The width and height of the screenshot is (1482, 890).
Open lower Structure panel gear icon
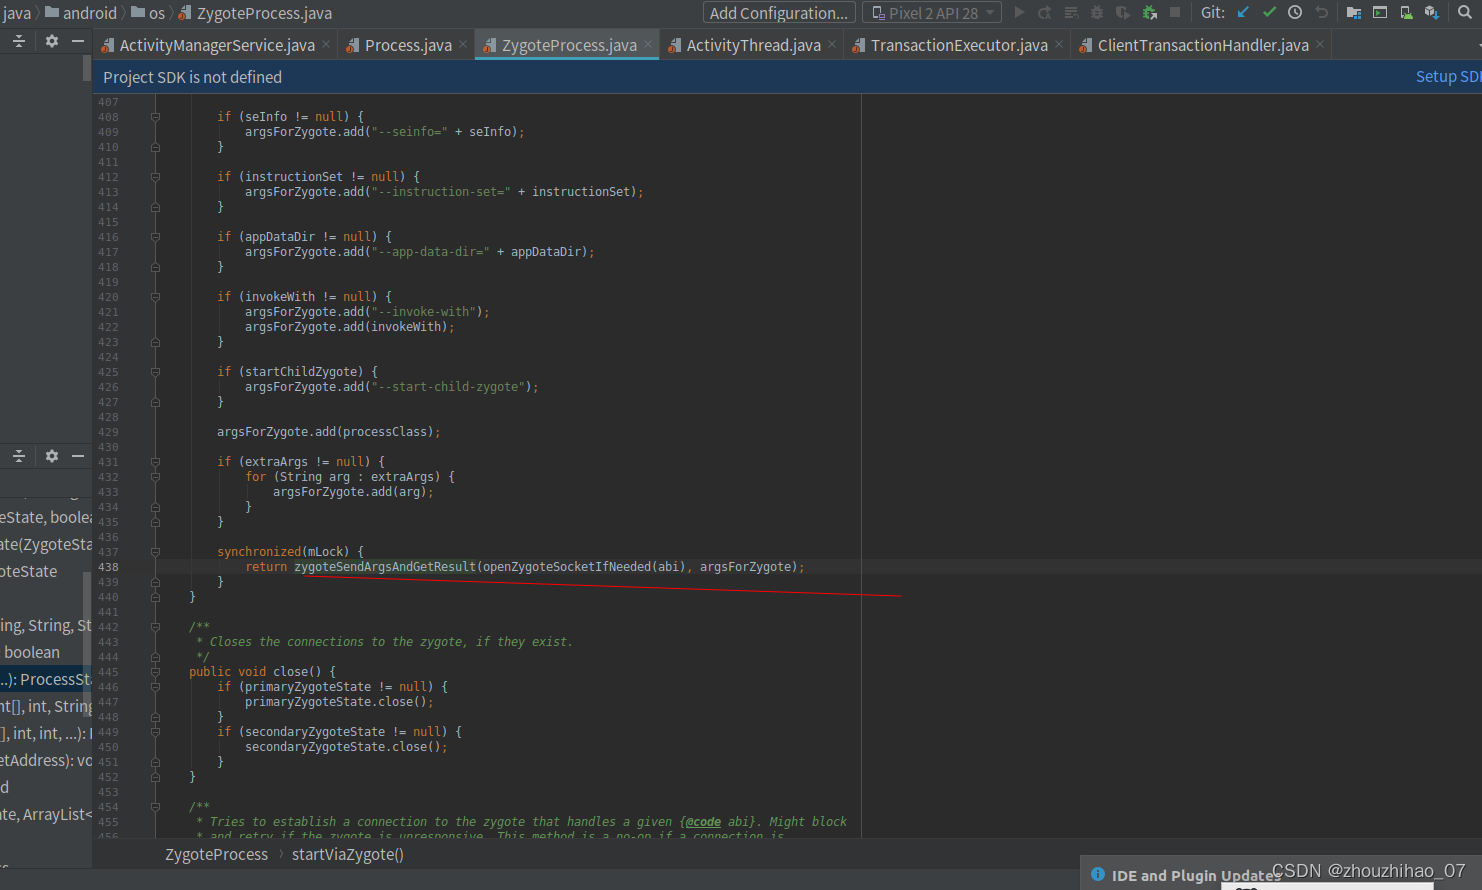point(52,456)
